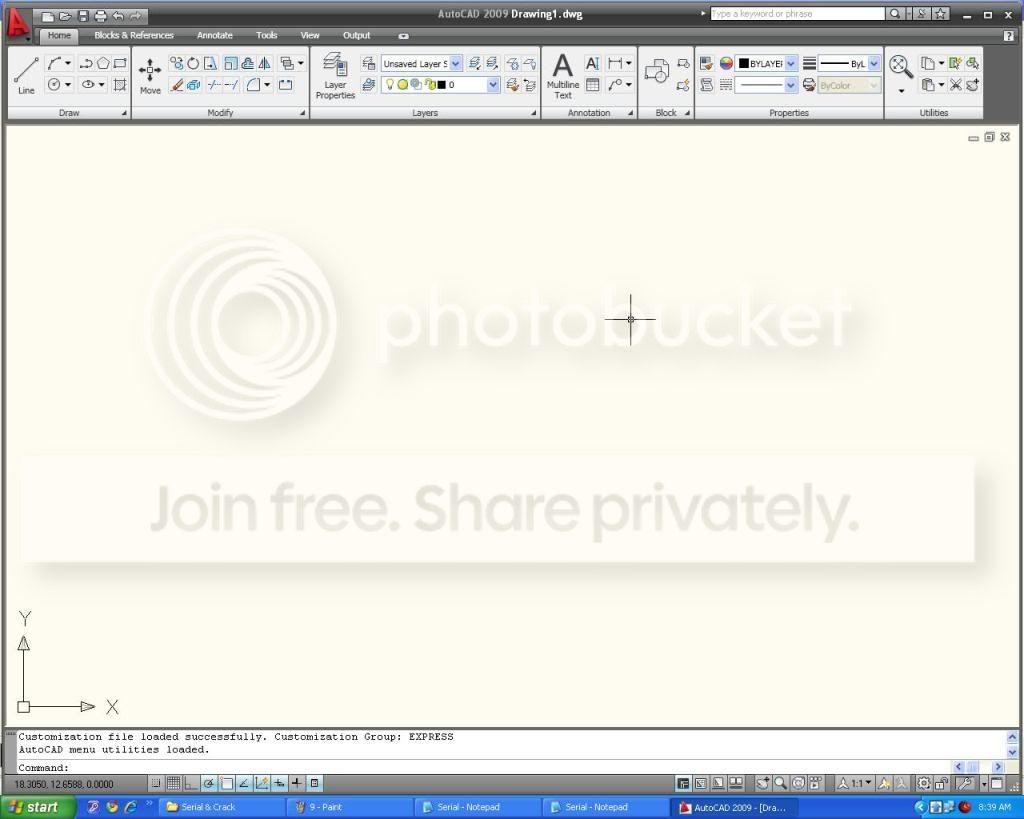Open drawing via folder icon
1024x819 pixels.
(x=65, y=16)
